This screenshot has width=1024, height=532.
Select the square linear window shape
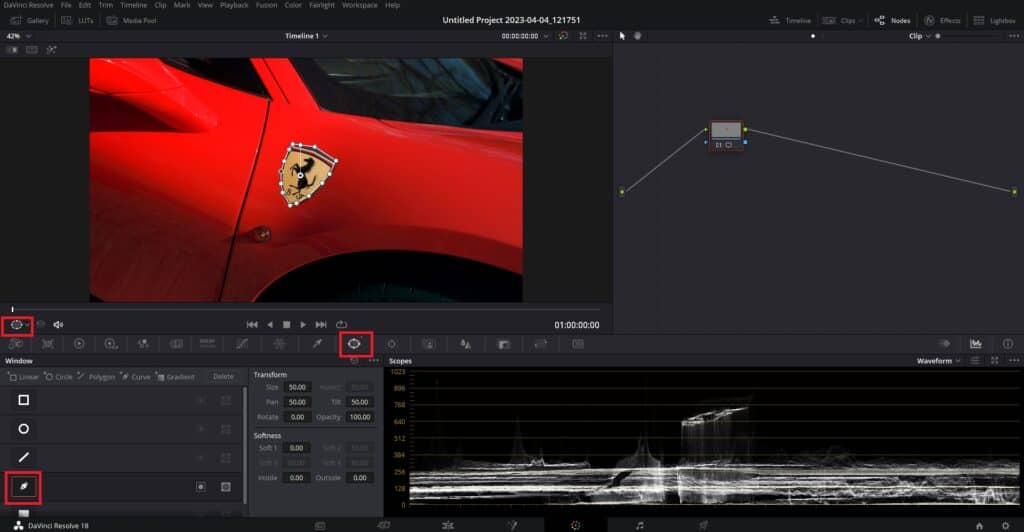[x=24, y=399]
